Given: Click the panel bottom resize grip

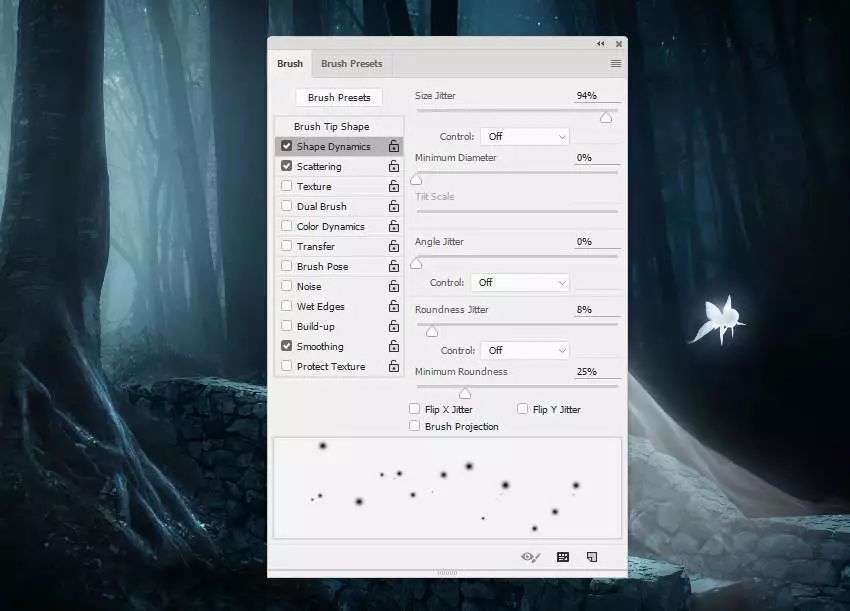Looking at the screenshot, I should pos(447,573).
